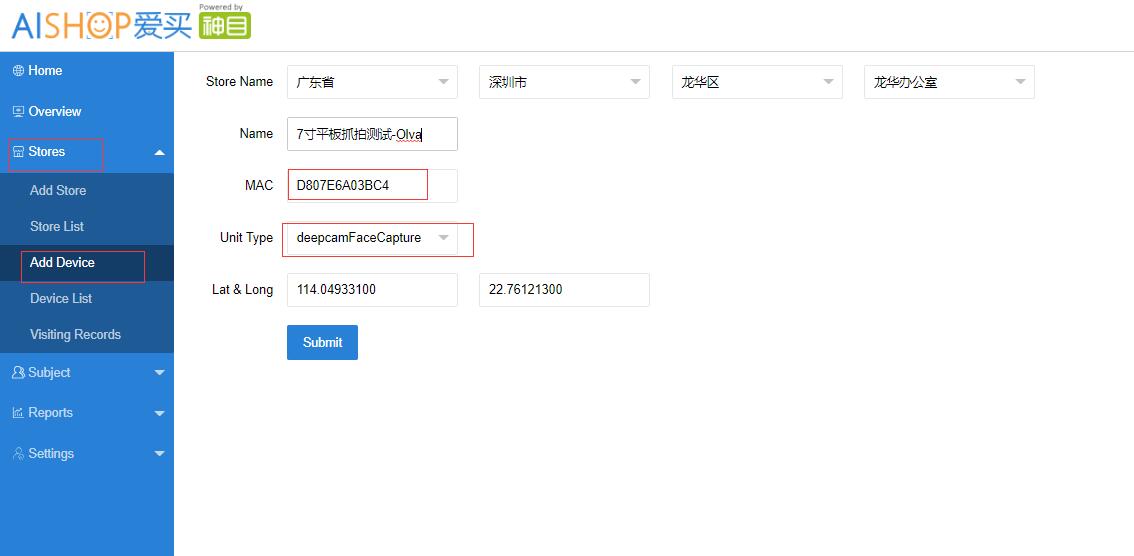Click the person icon beside Subject
Screen dimensions: 1134x556
tap(18, 372)
